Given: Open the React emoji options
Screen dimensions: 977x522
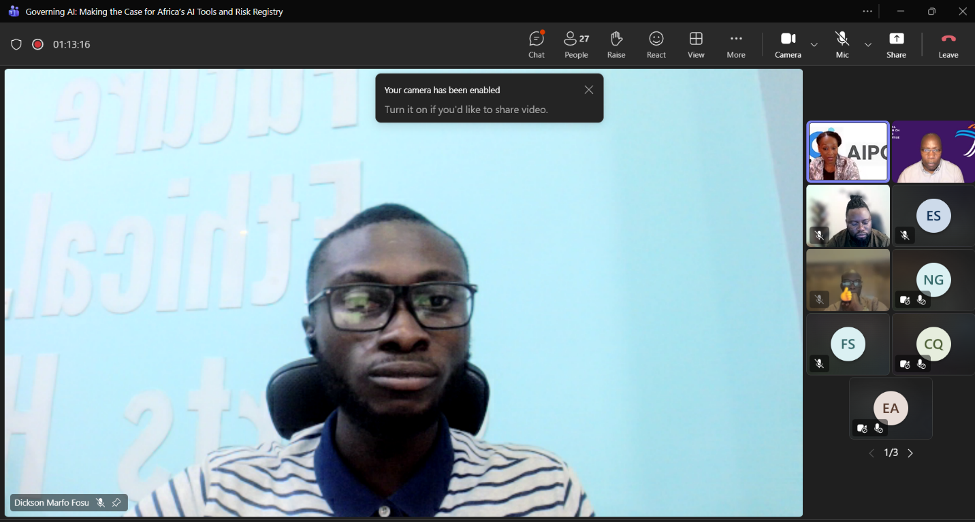Looking at the screenshot, I should (656, 44).
